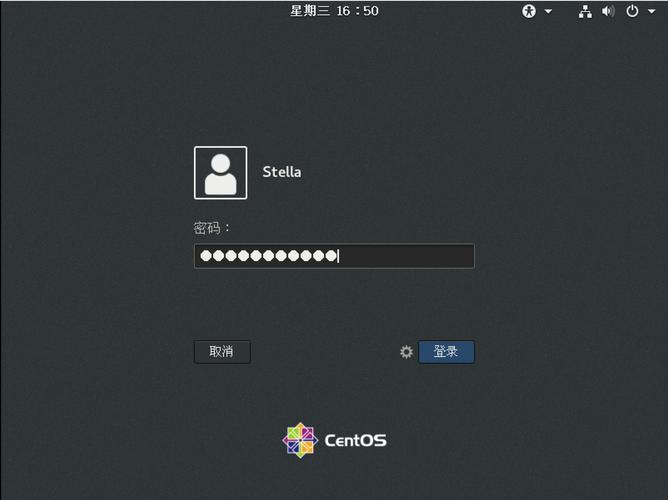Expand the accessibility dropdown arrow

point(548,11)
